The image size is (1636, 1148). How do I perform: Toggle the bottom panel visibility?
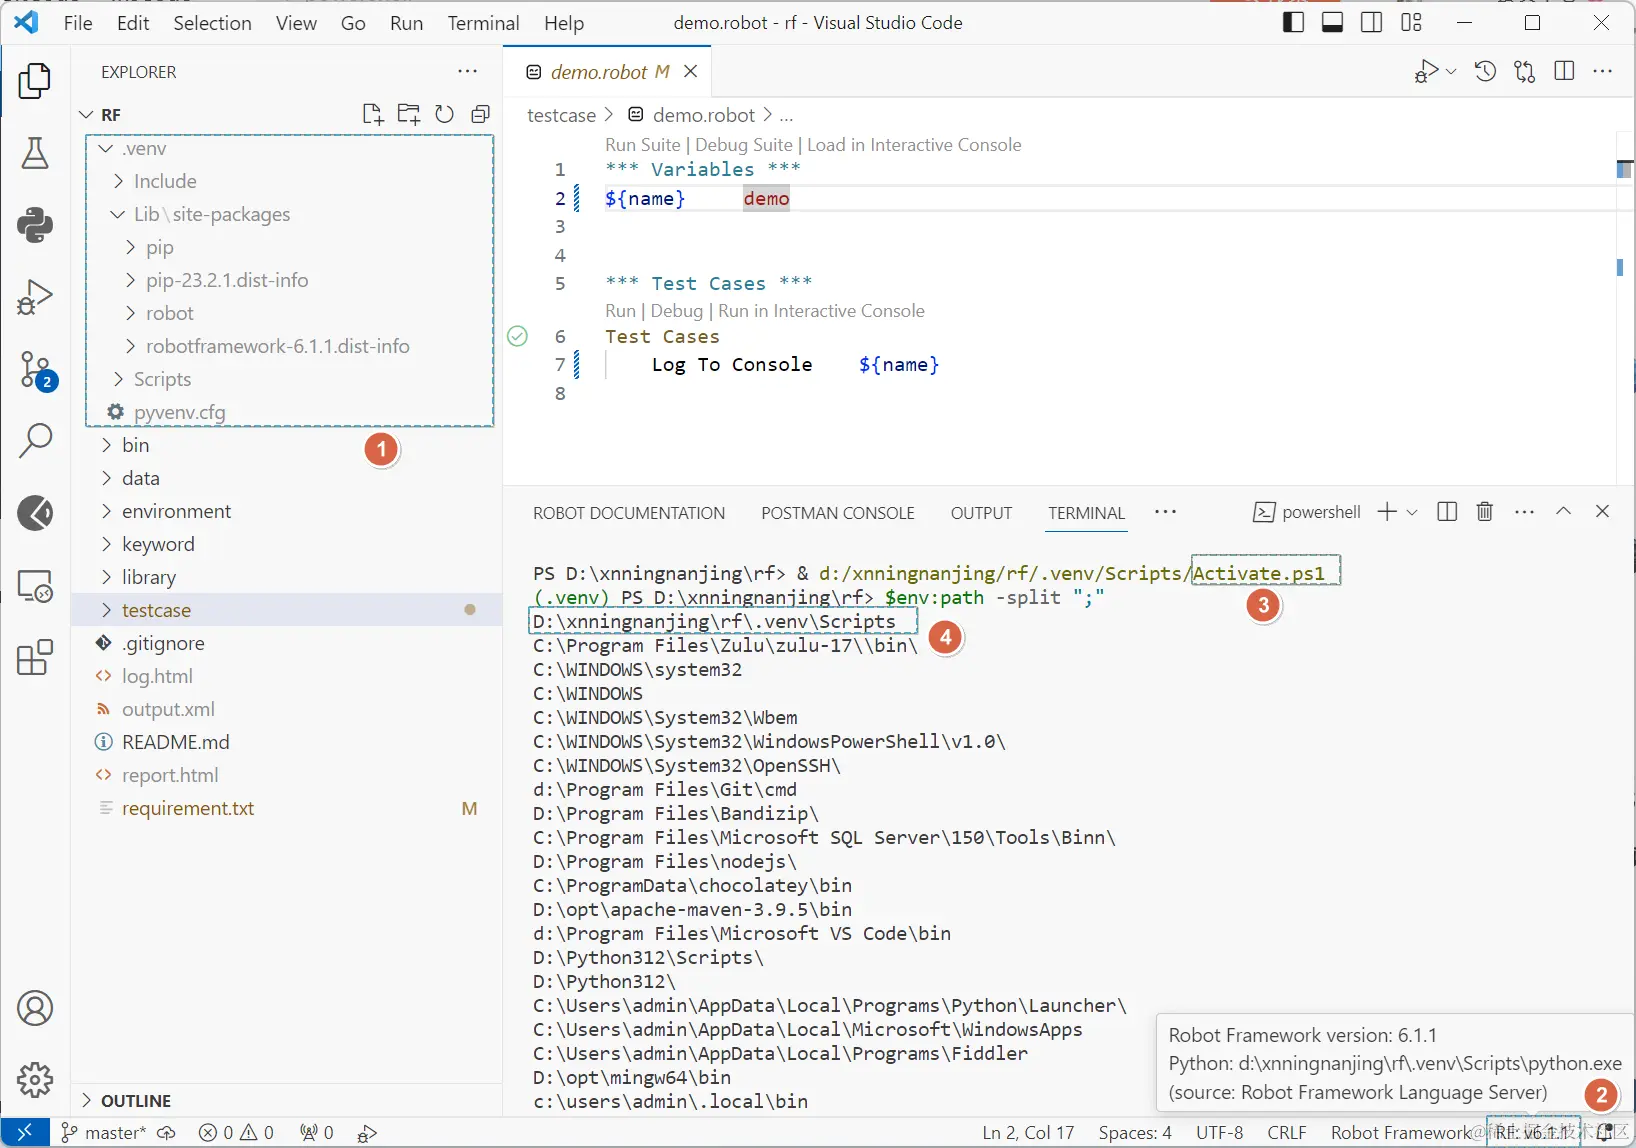point(1333,22)
